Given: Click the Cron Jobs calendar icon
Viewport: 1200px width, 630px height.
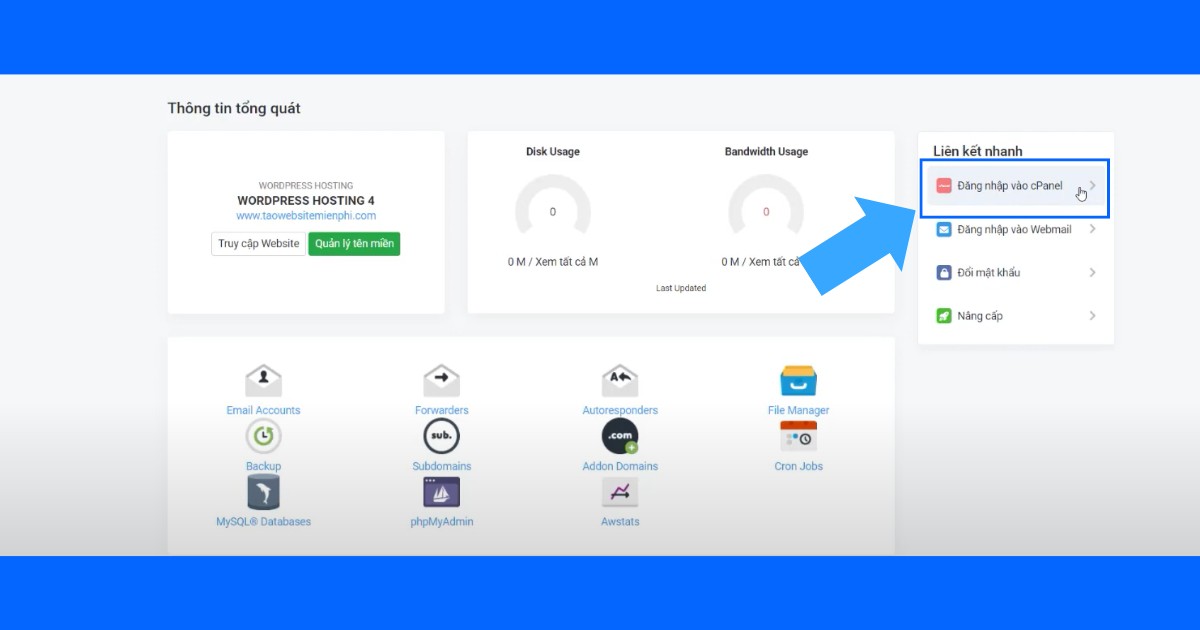Looking at the screenshot, I should [798, 437].
